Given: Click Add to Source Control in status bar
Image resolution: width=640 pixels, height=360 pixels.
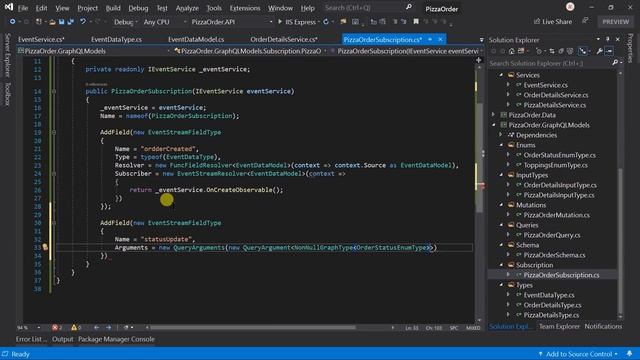Looking at the screenshot, I should point(578,354).
